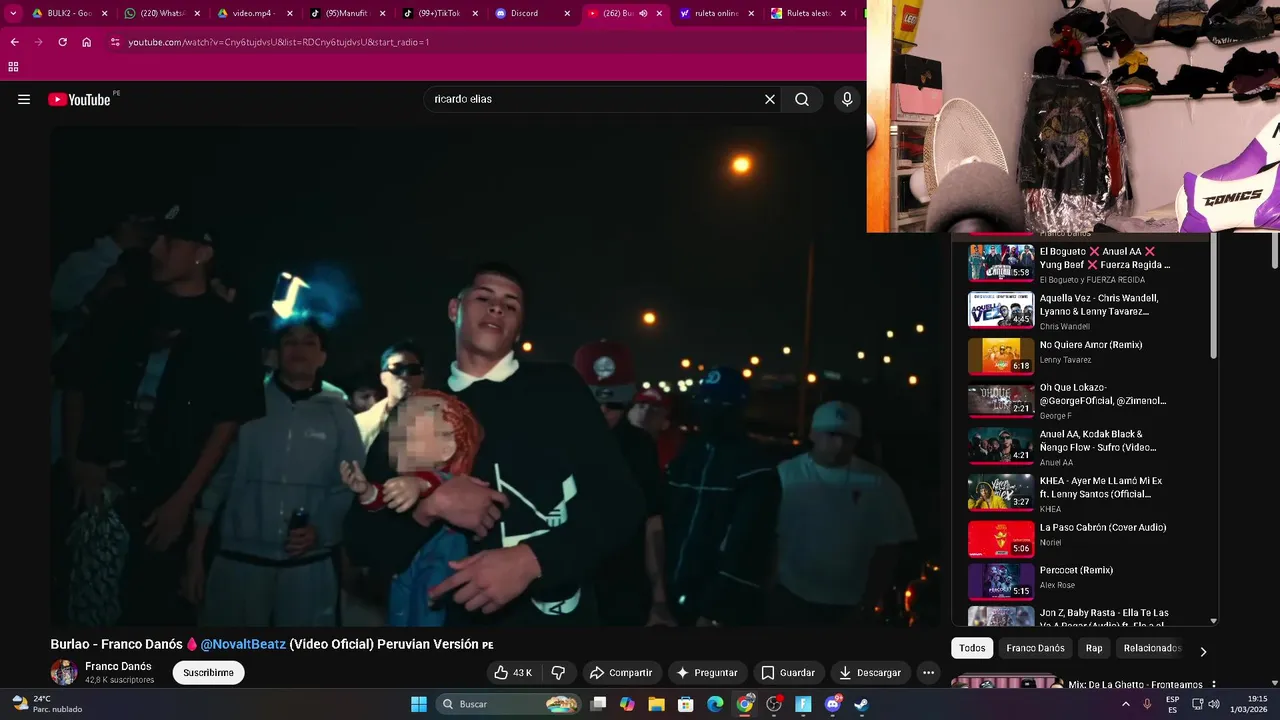Reload the page
The width and height of the screenshot is (1280, 720).
[62, 42]
